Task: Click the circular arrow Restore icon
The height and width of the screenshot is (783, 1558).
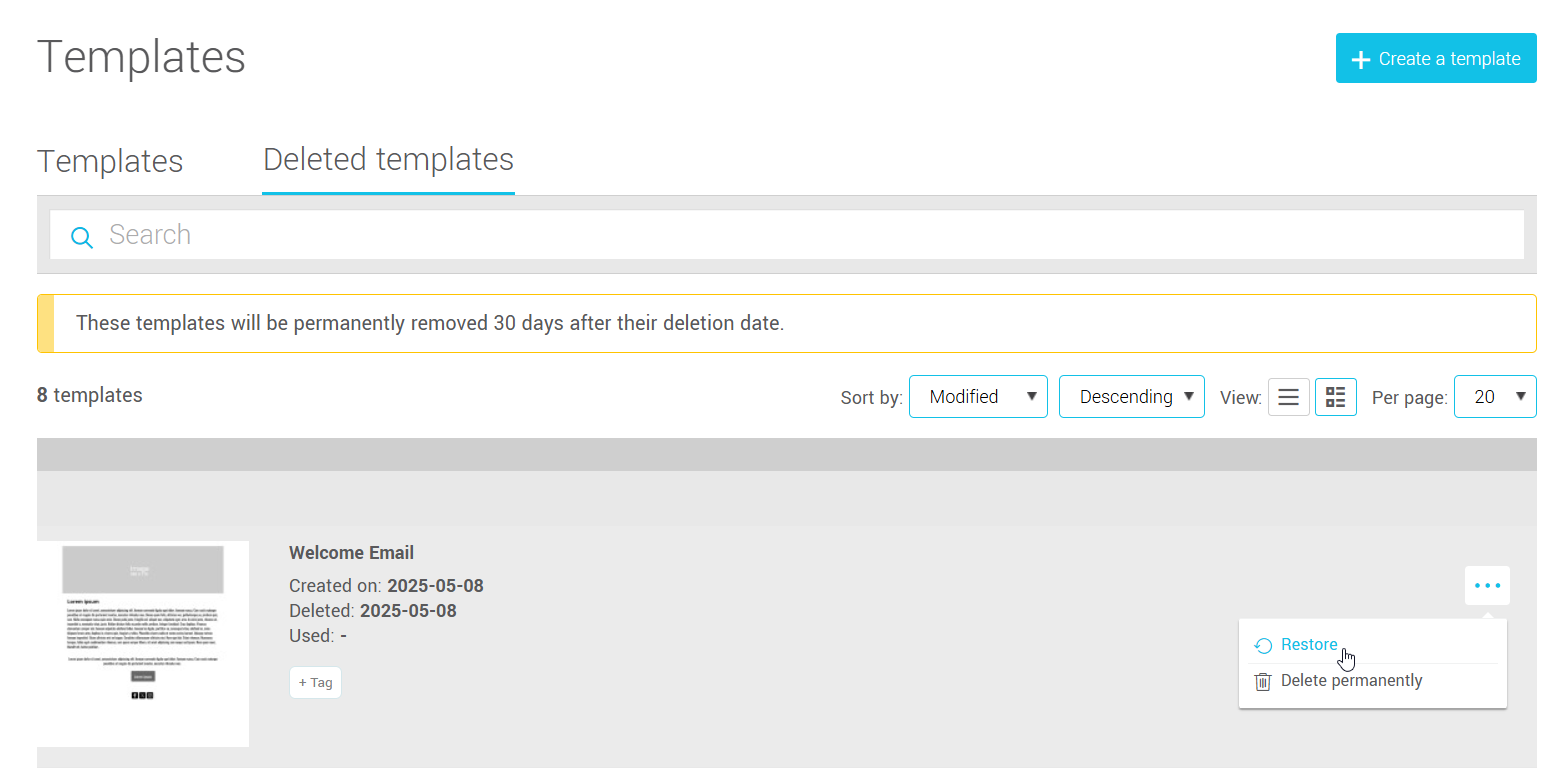Action: tap(1263, 646)
